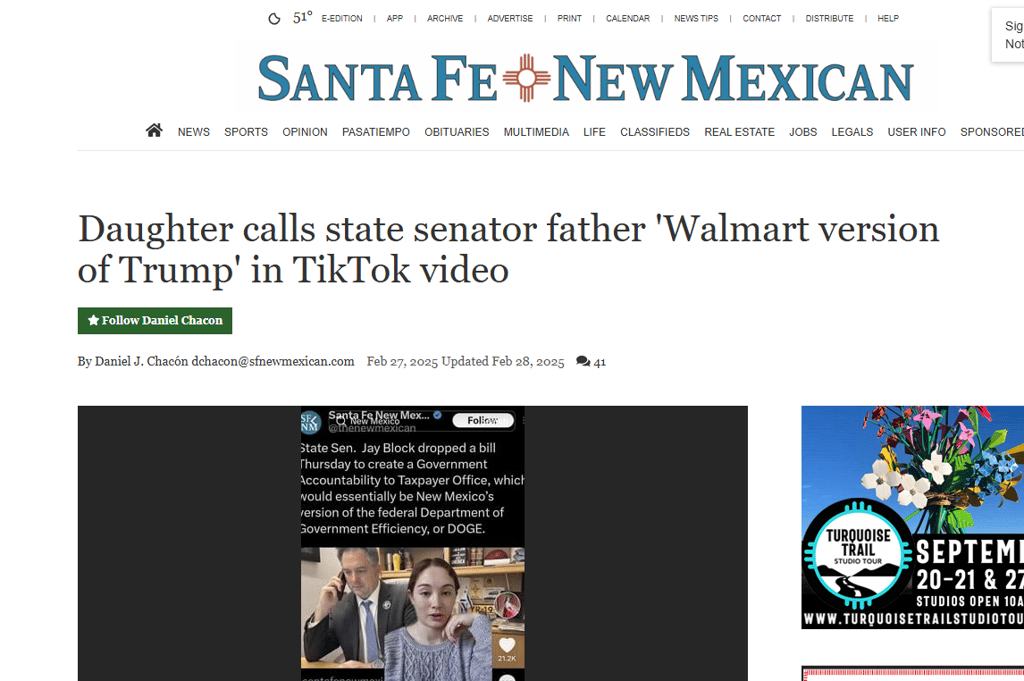Click the TikTok video thumbnail
This screenshot has height=681, width=1024.
(412, 614)
